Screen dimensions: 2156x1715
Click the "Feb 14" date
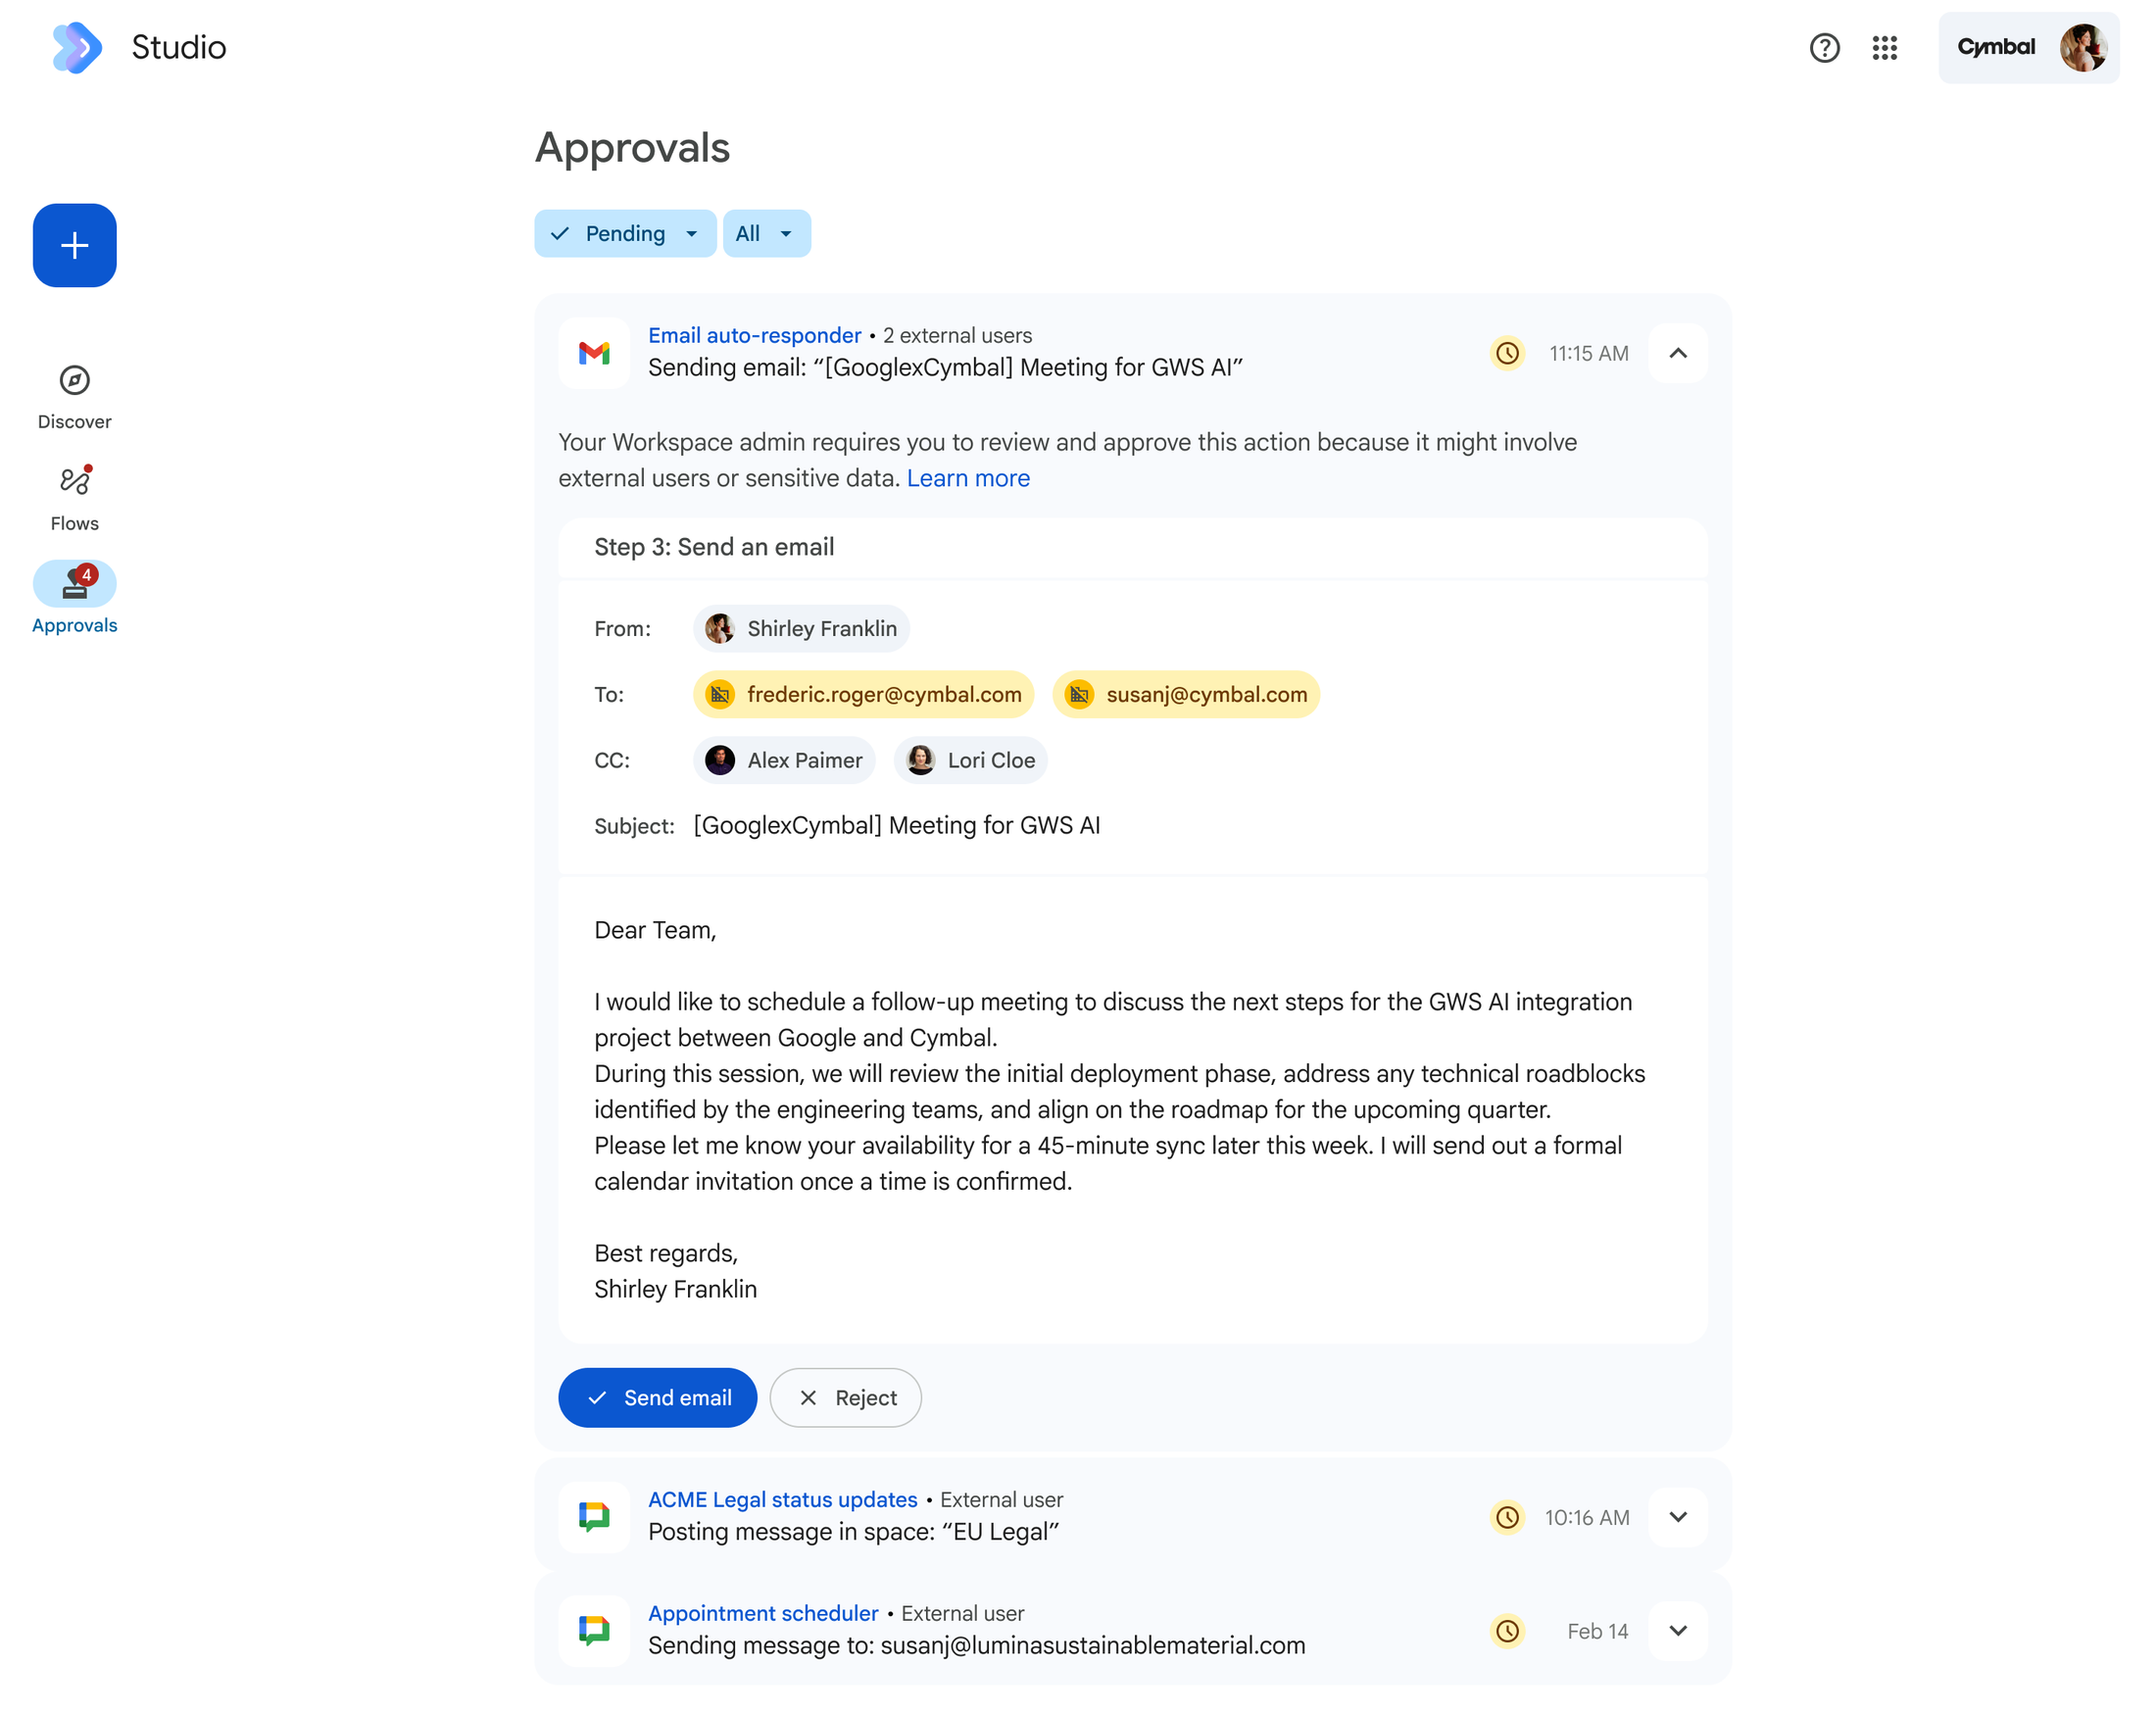[x=1597, y=1630]
